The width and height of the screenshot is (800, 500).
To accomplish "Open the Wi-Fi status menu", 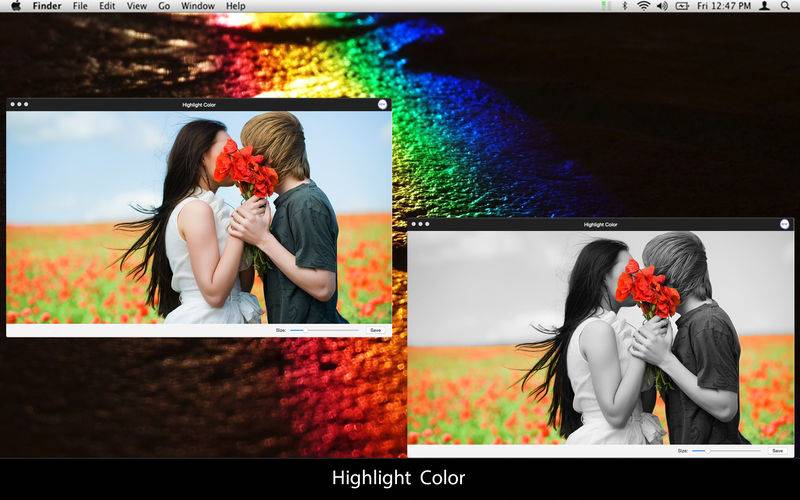I will point(644,6).
